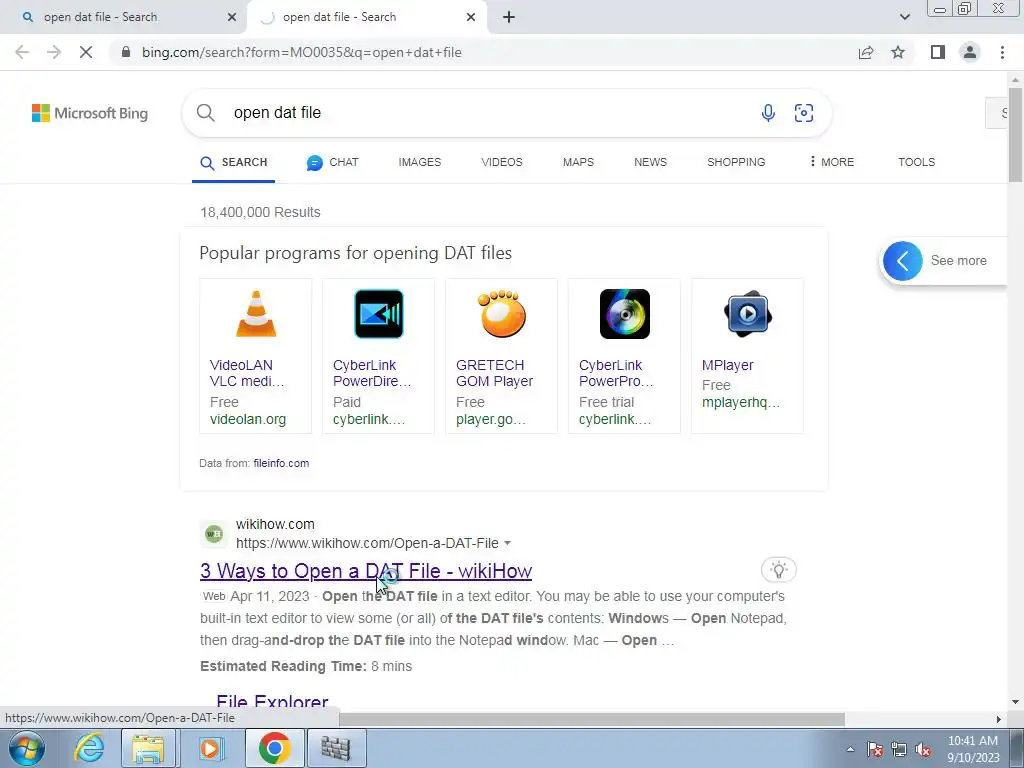Click the VLC media player cone icon
Image resolution: width=1024 pixels, height=768 pixels.
[x=255, y=313]
